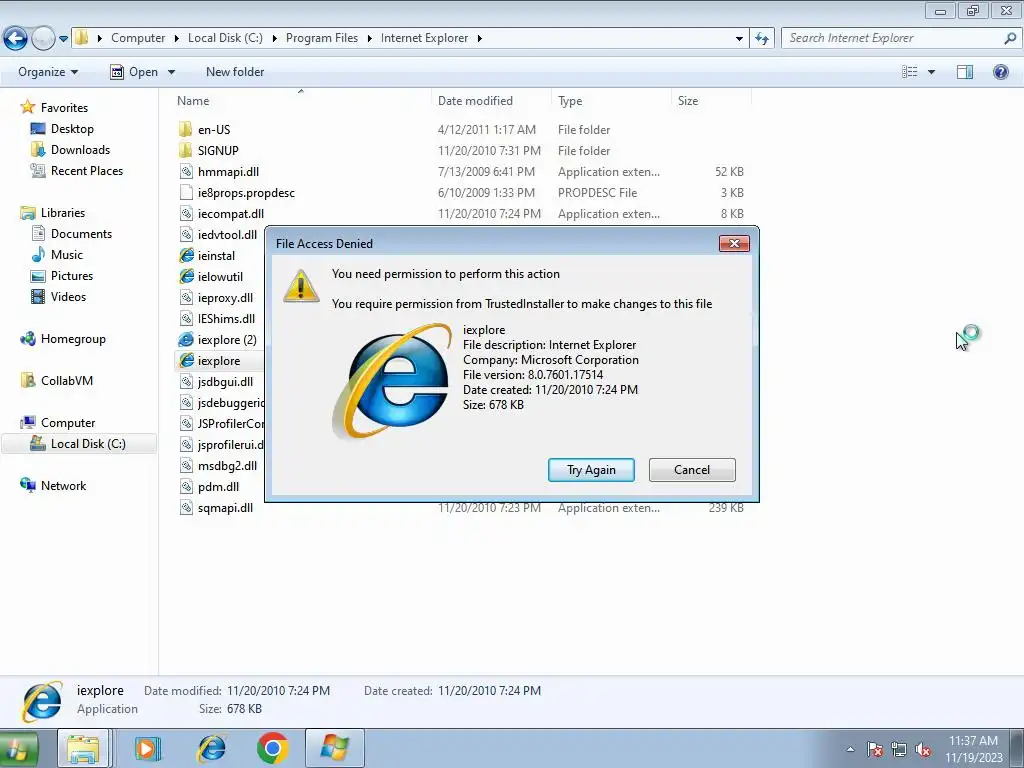Select the ieproxy.dll file icon

[x=186, y=298]
